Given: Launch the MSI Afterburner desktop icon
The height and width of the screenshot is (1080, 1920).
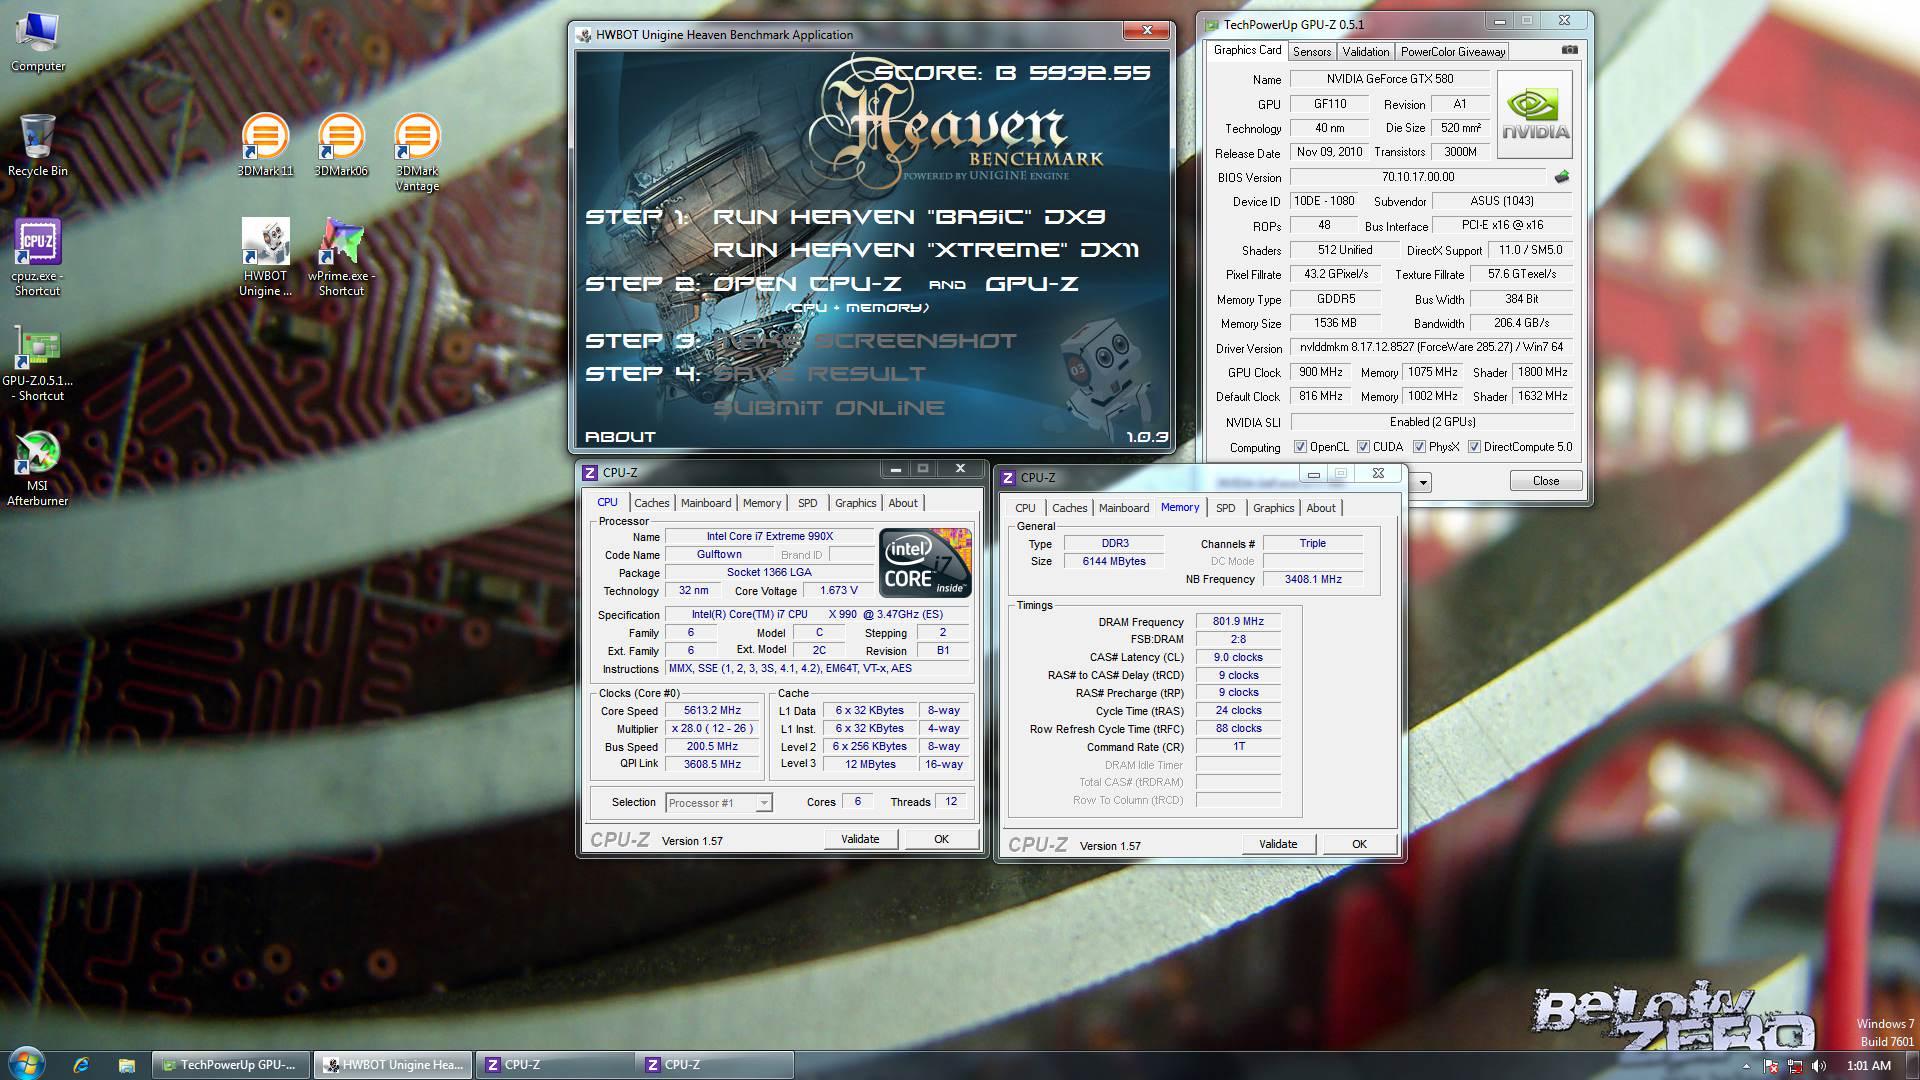Looking at the screenshot, I should [x=38, y=468].
